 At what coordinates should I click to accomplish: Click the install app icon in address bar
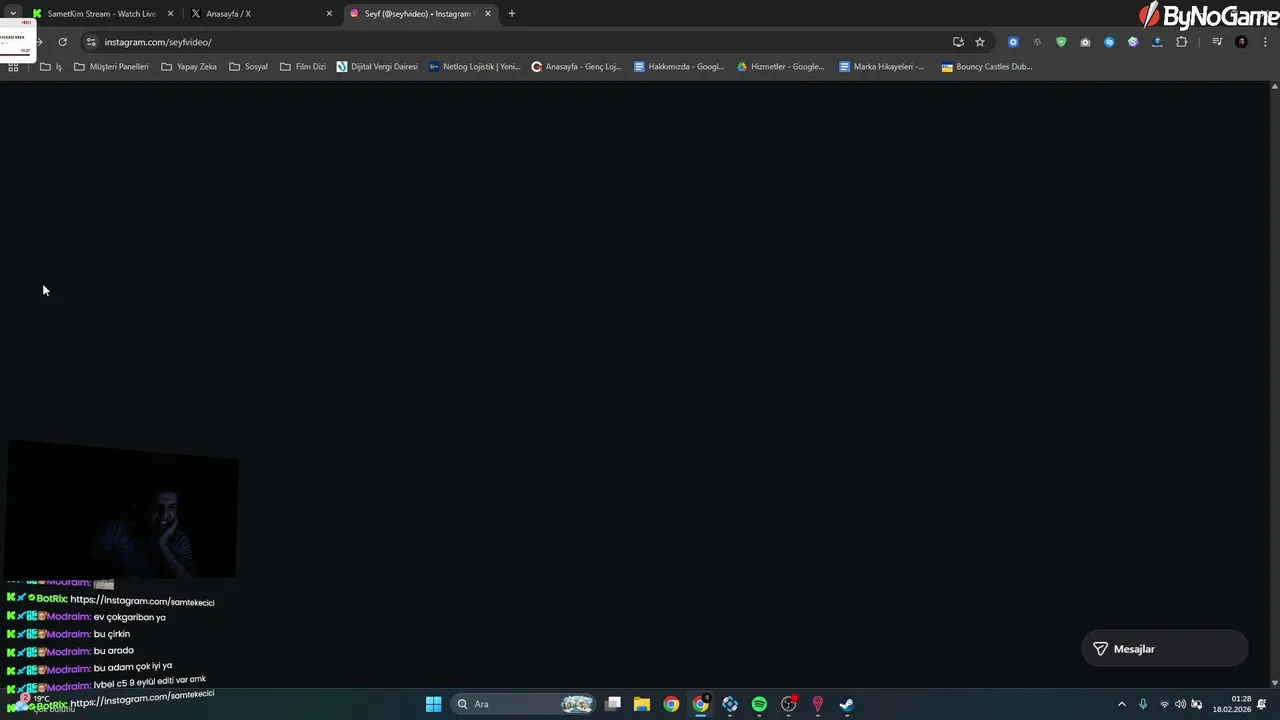(x=958, y=42)
